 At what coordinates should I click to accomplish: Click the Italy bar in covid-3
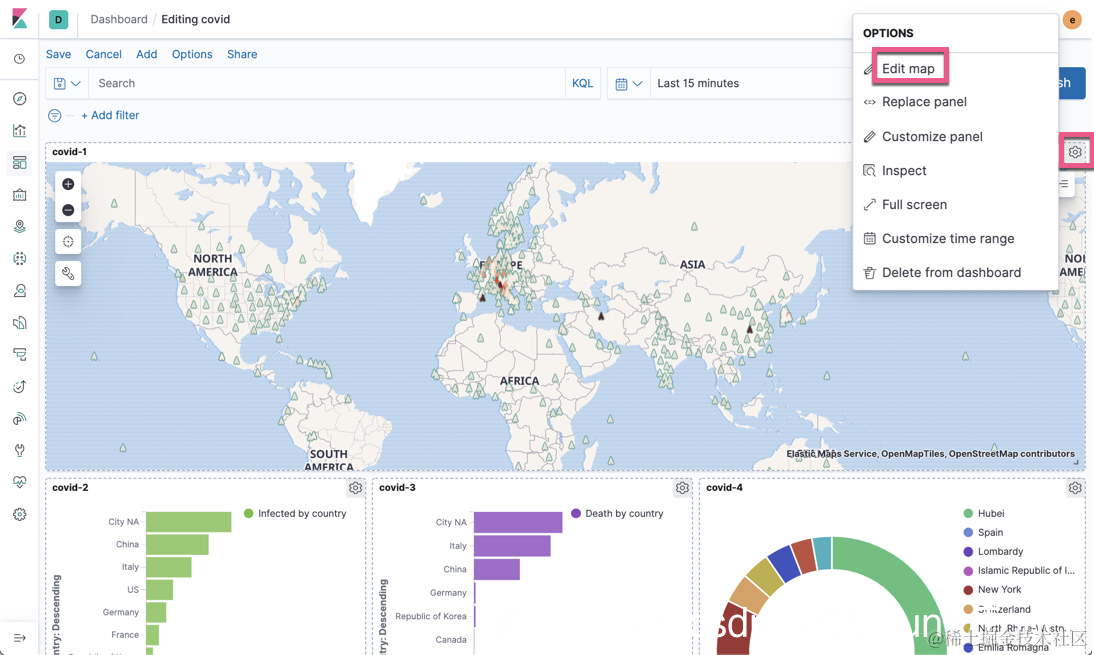(x=512, y=545)
